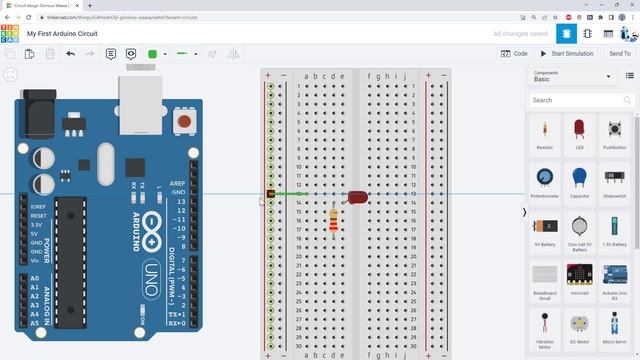Select the micro:bit component

(x=579, y=280)
